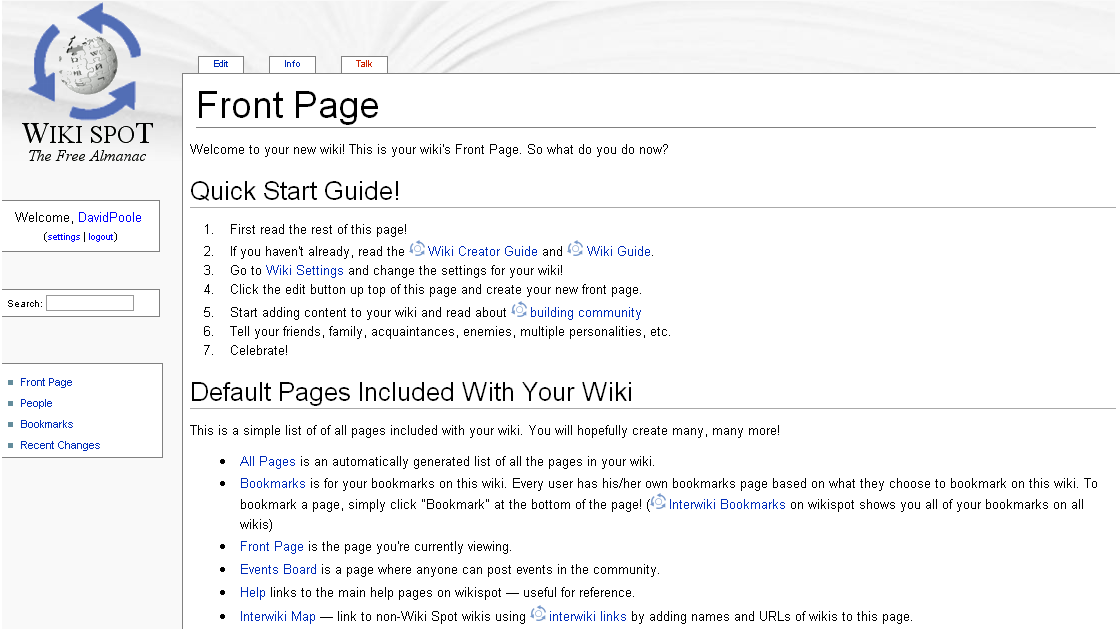1120x629 pixels.
Task: Go to Wiki Settings link
Action: (x=304, y=271)
